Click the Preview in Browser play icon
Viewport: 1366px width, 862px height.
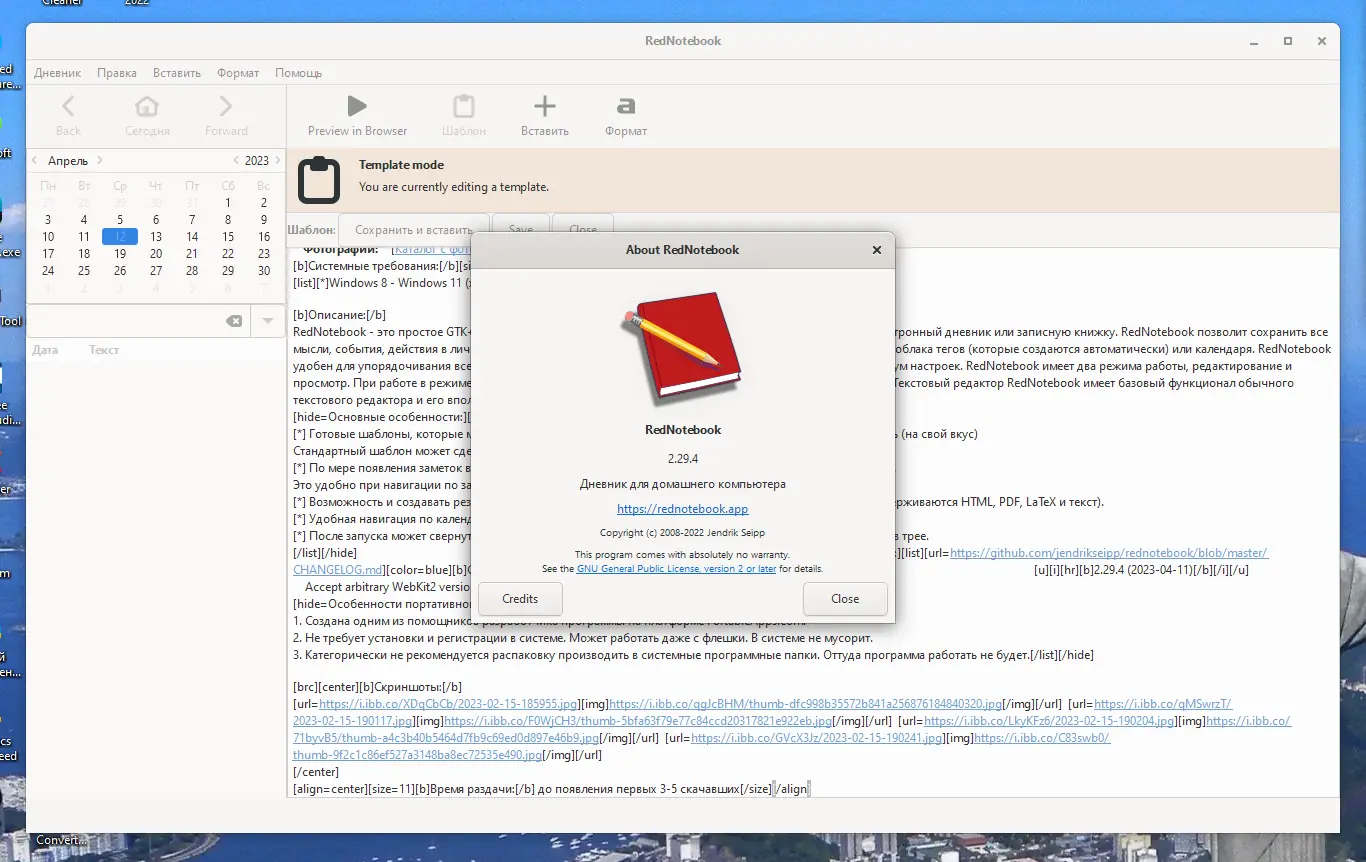(x=357, y=106)
